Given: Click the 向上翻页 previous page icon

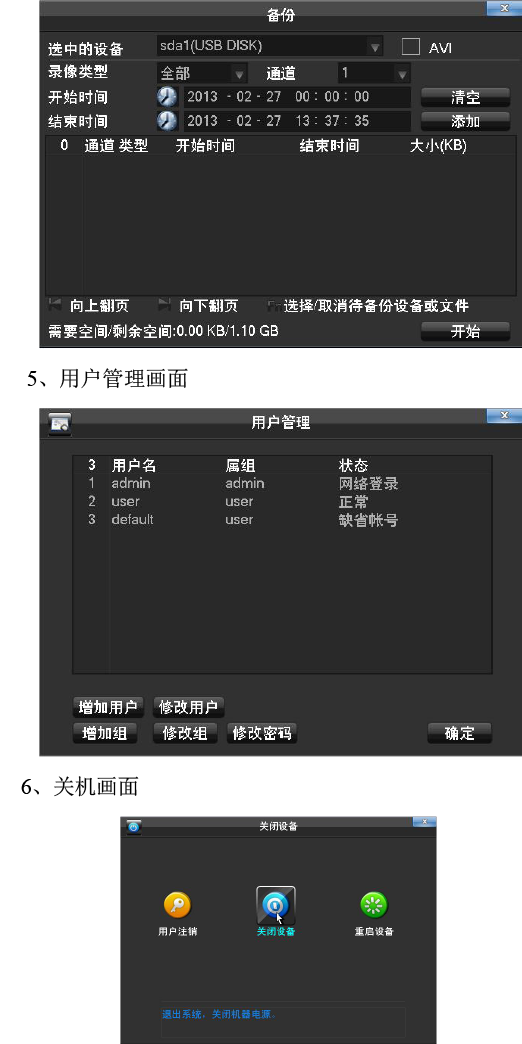Looking at the screenshot, I should tap(55, 306).
